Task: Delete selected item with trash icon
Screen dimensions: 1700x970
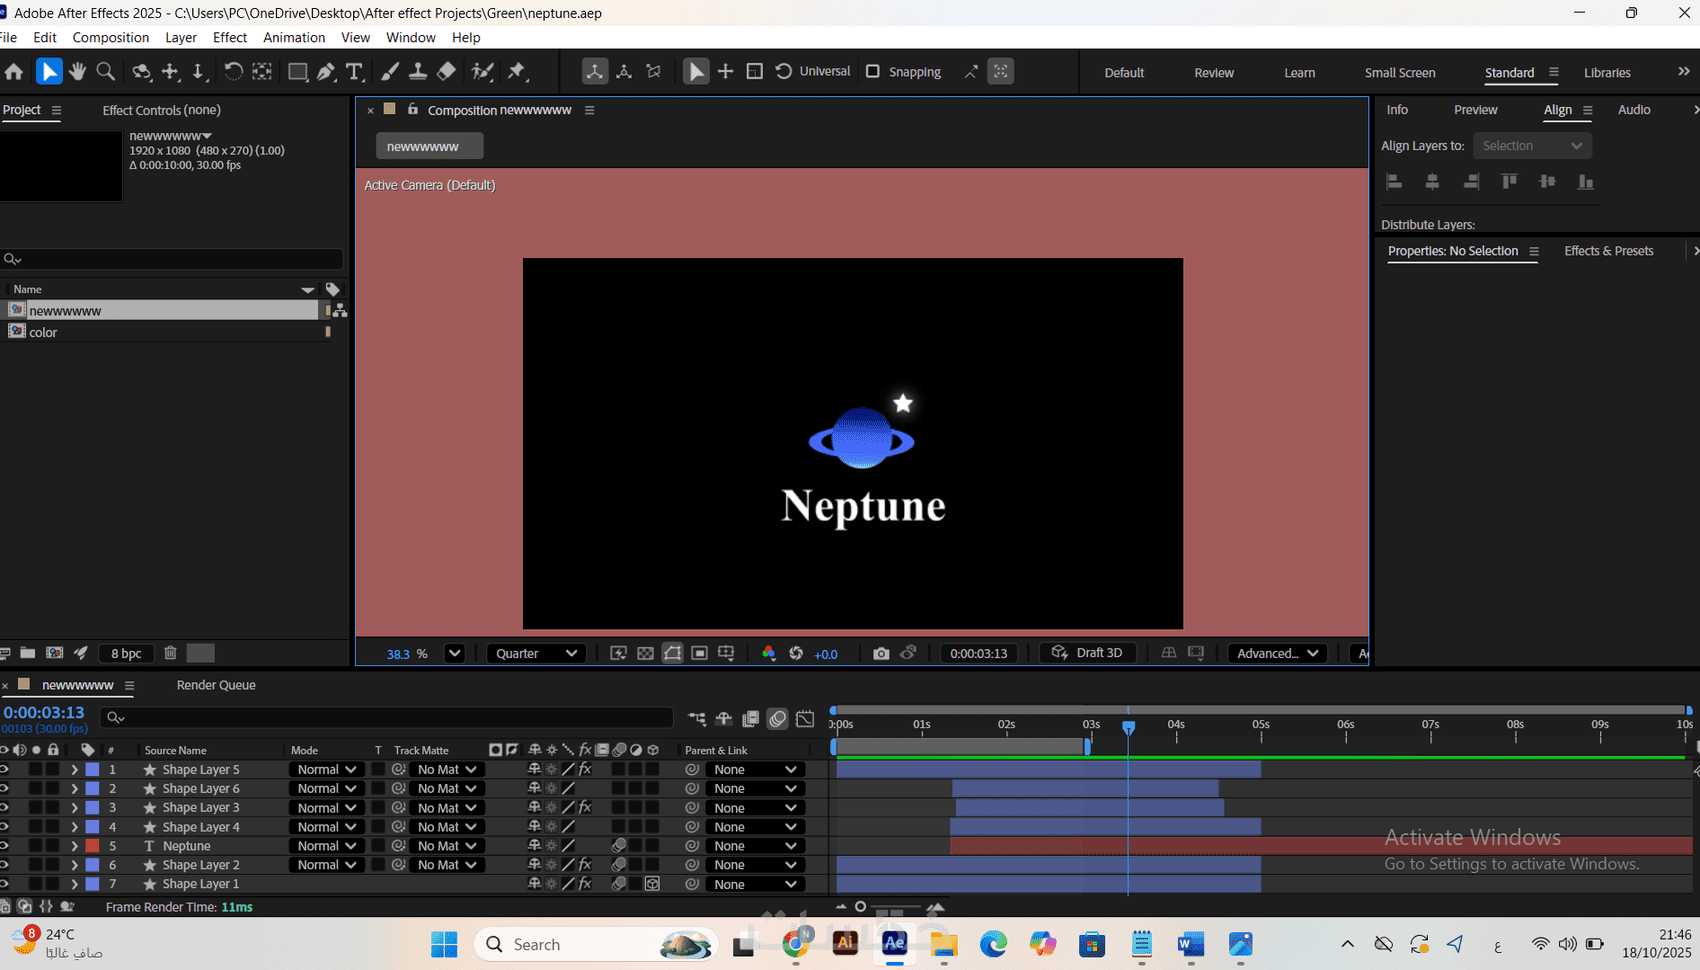Action: (170, 653)
